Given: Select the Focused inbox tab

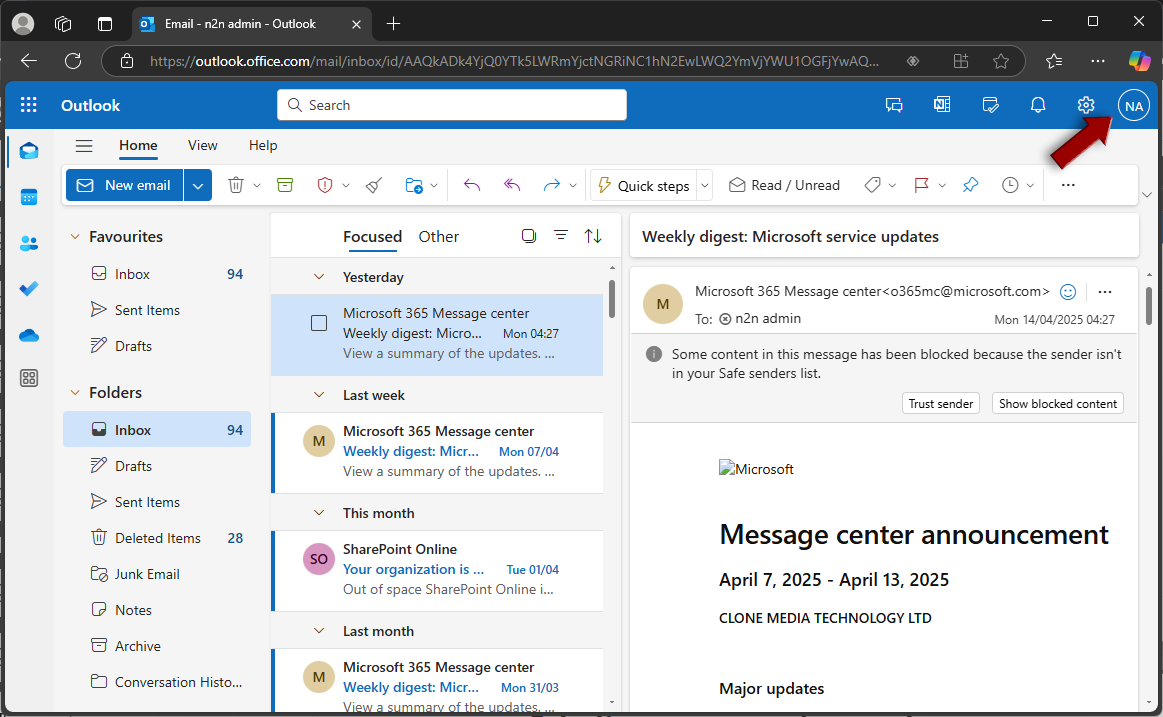Looking at the screenshot, I should coord(372,237).
